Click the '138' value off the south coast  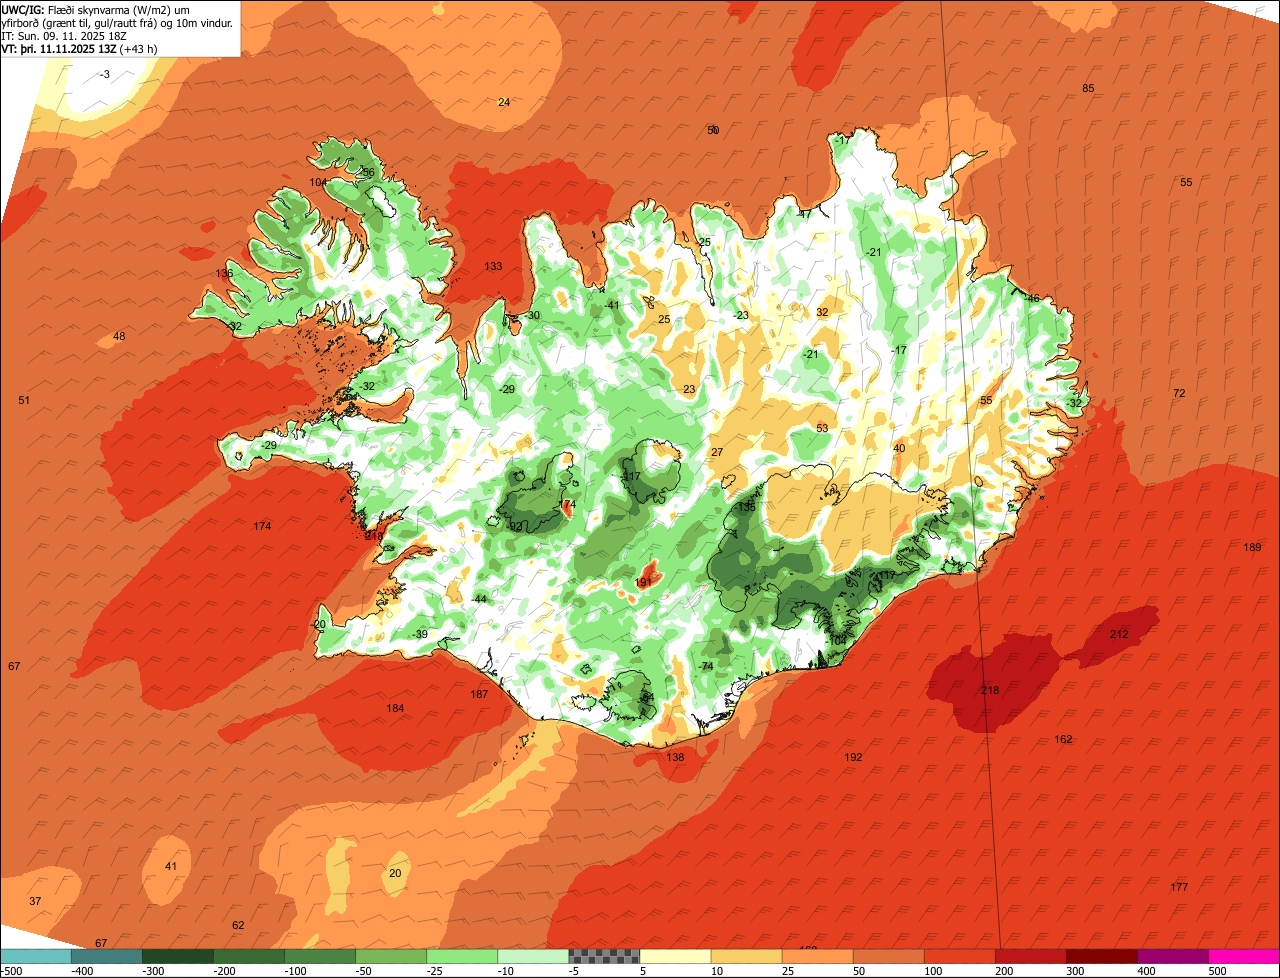click(676, 757)
